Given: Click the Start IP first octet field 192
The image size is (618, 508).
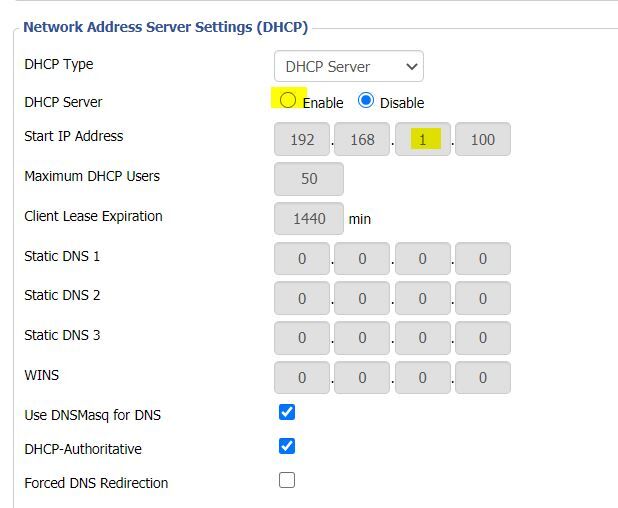Looking at the screenshot, I should click(302, 139).
